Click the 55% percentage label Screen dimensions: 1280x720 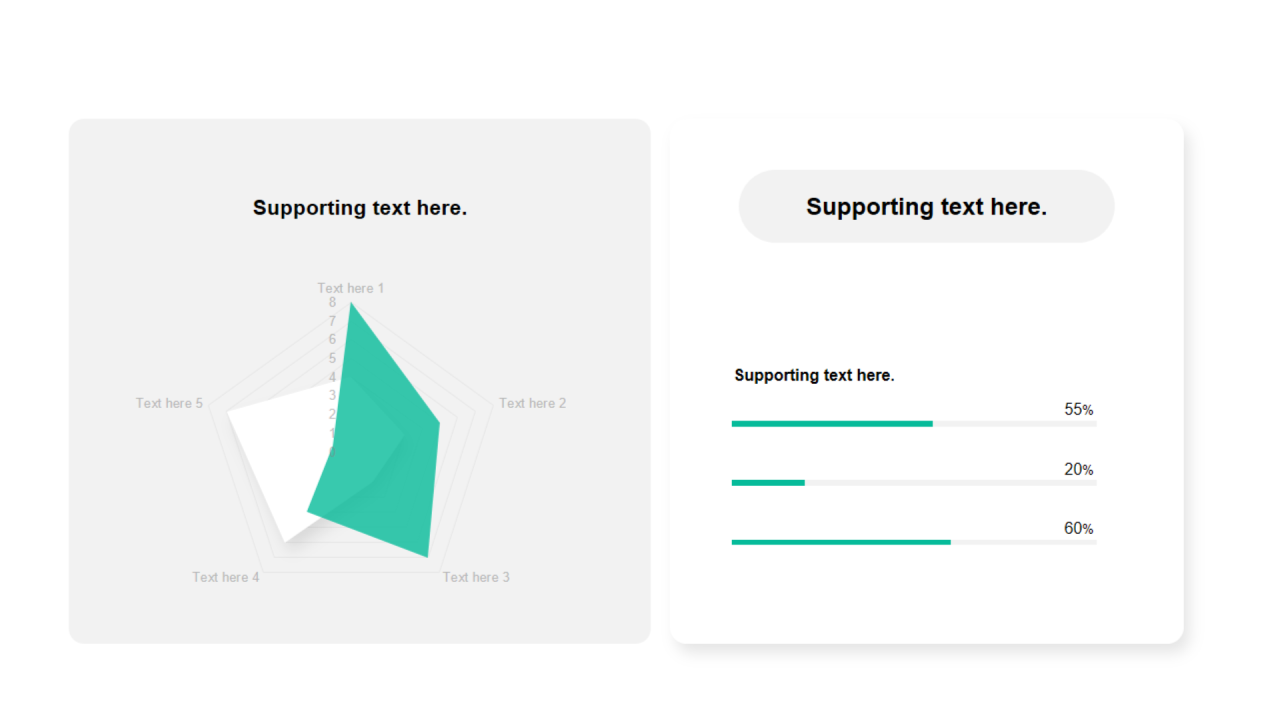[1078, 410]
